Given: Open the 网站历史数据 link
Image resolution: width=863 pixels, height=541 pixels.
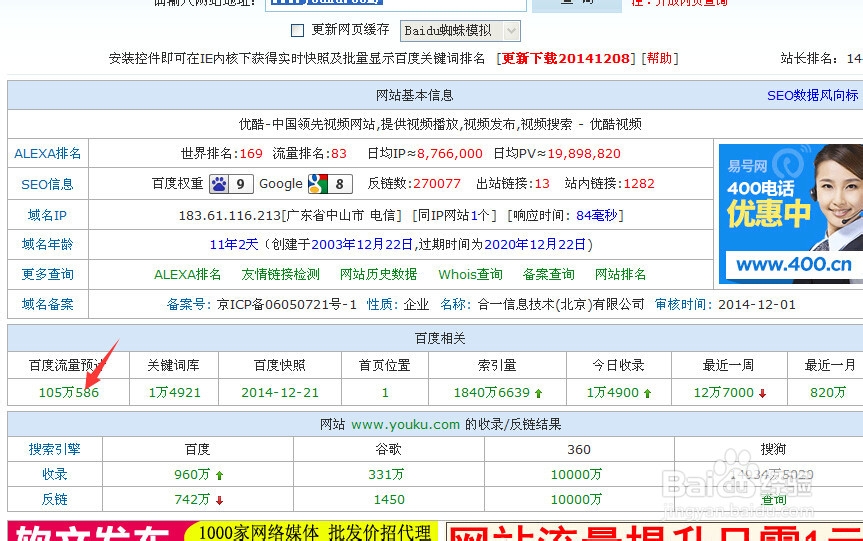Looking at the screenshot, I should (378, 274).
